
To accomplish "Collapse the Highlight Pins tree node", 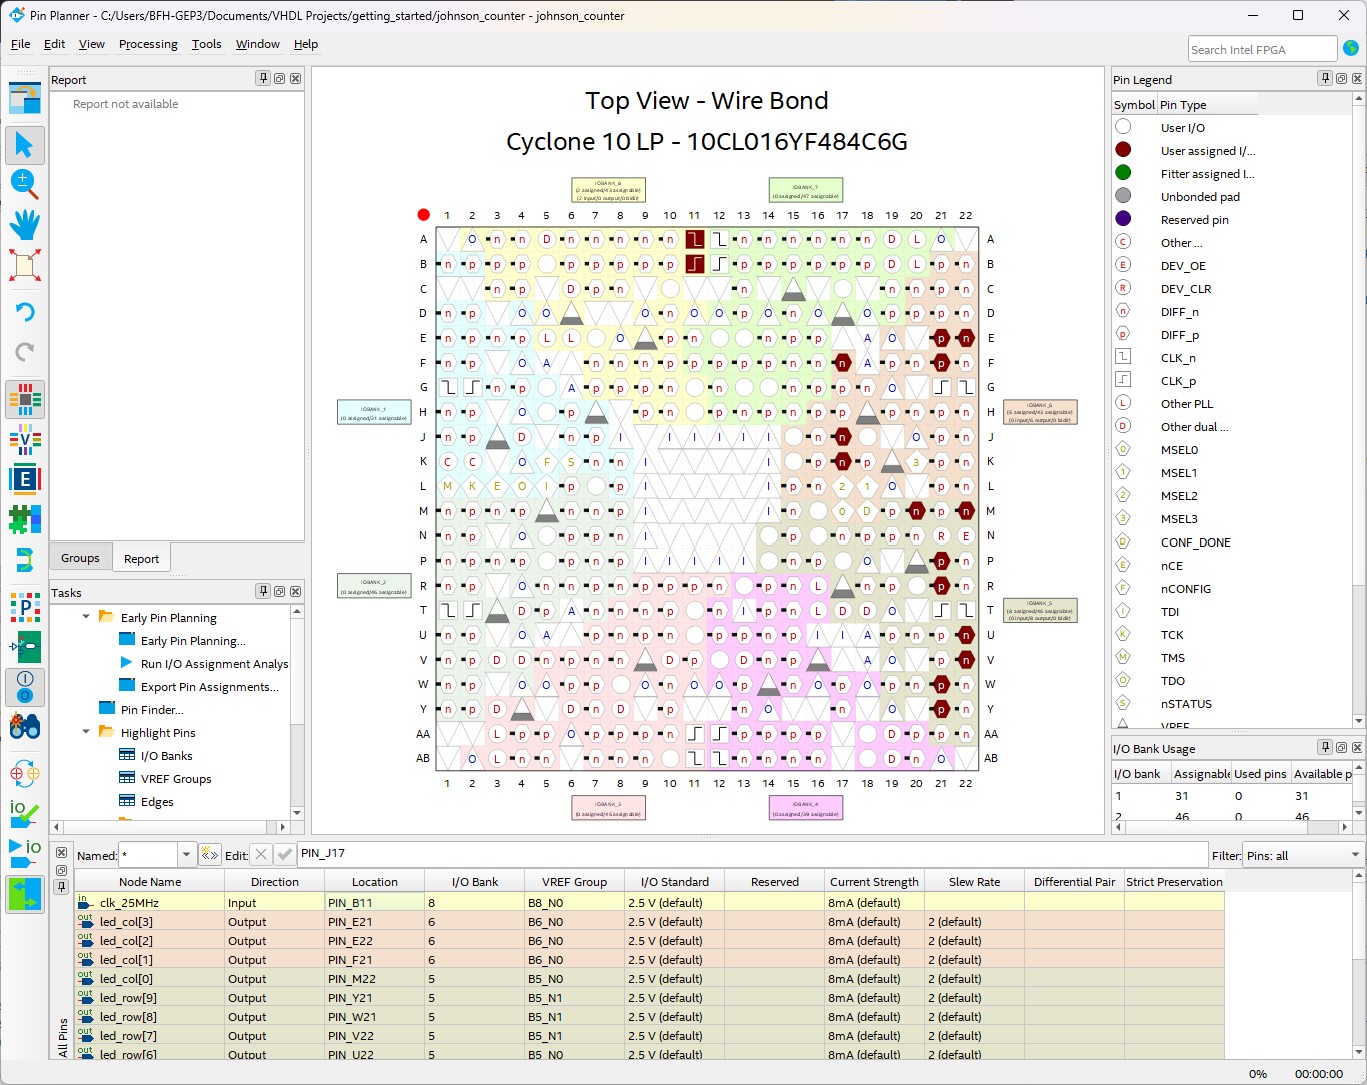I will click(86, 732).
